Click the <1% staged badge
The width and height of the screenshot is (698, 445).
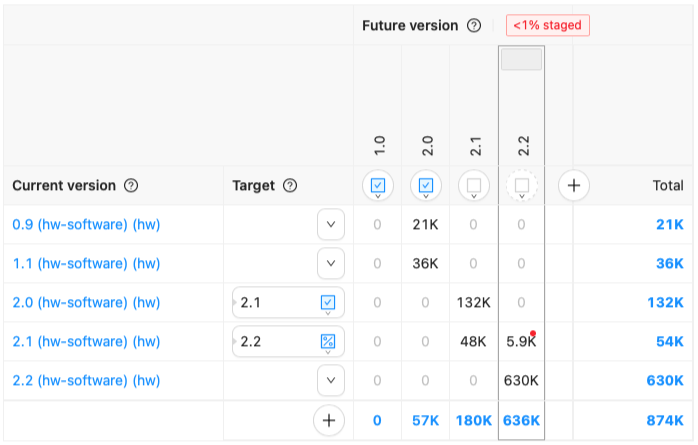547,25
